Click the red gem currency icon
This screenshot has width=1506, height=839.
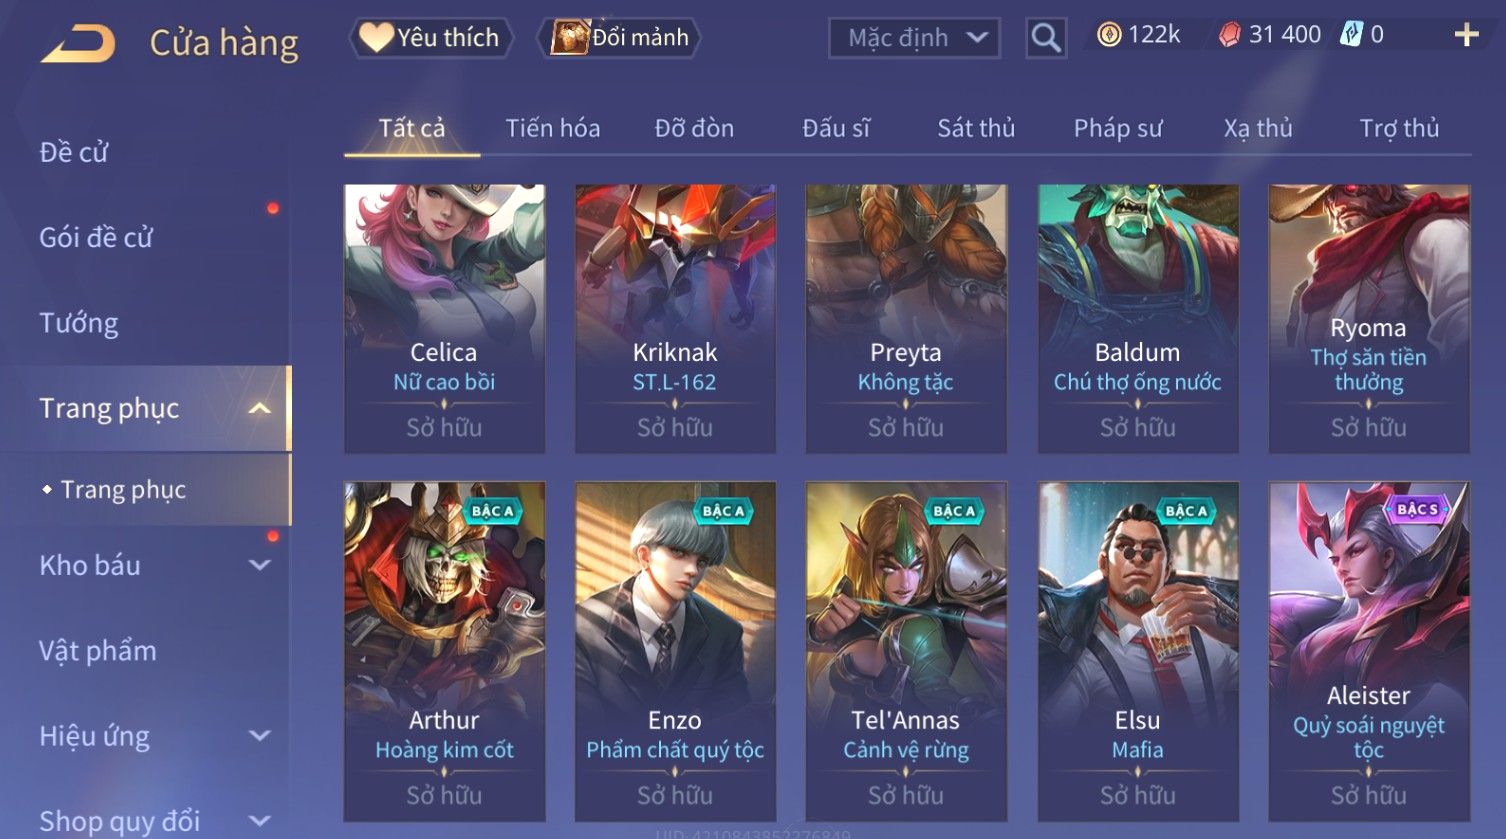click(1229, 35)
